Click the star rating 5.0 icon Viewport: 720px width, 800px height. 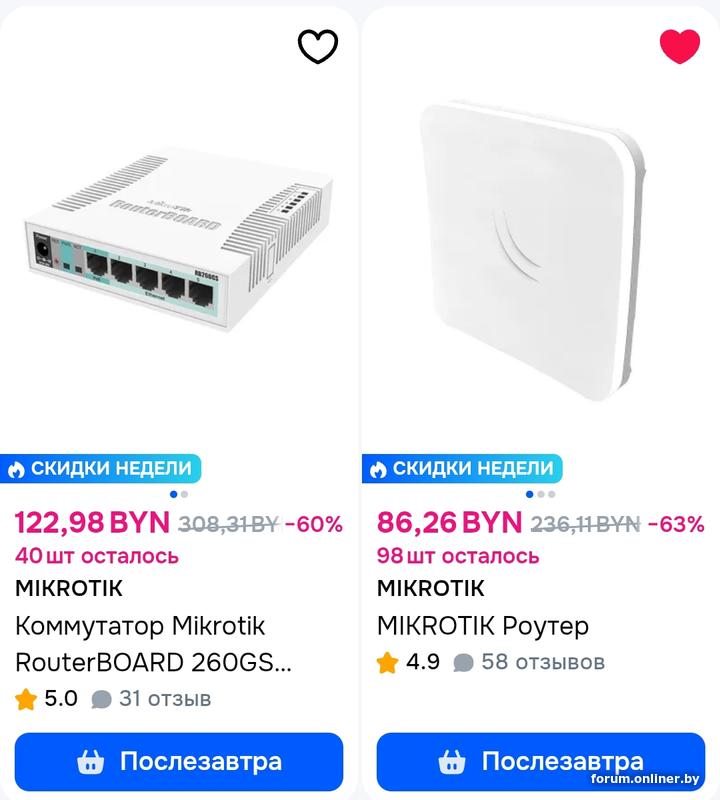[x=26, y=699]
